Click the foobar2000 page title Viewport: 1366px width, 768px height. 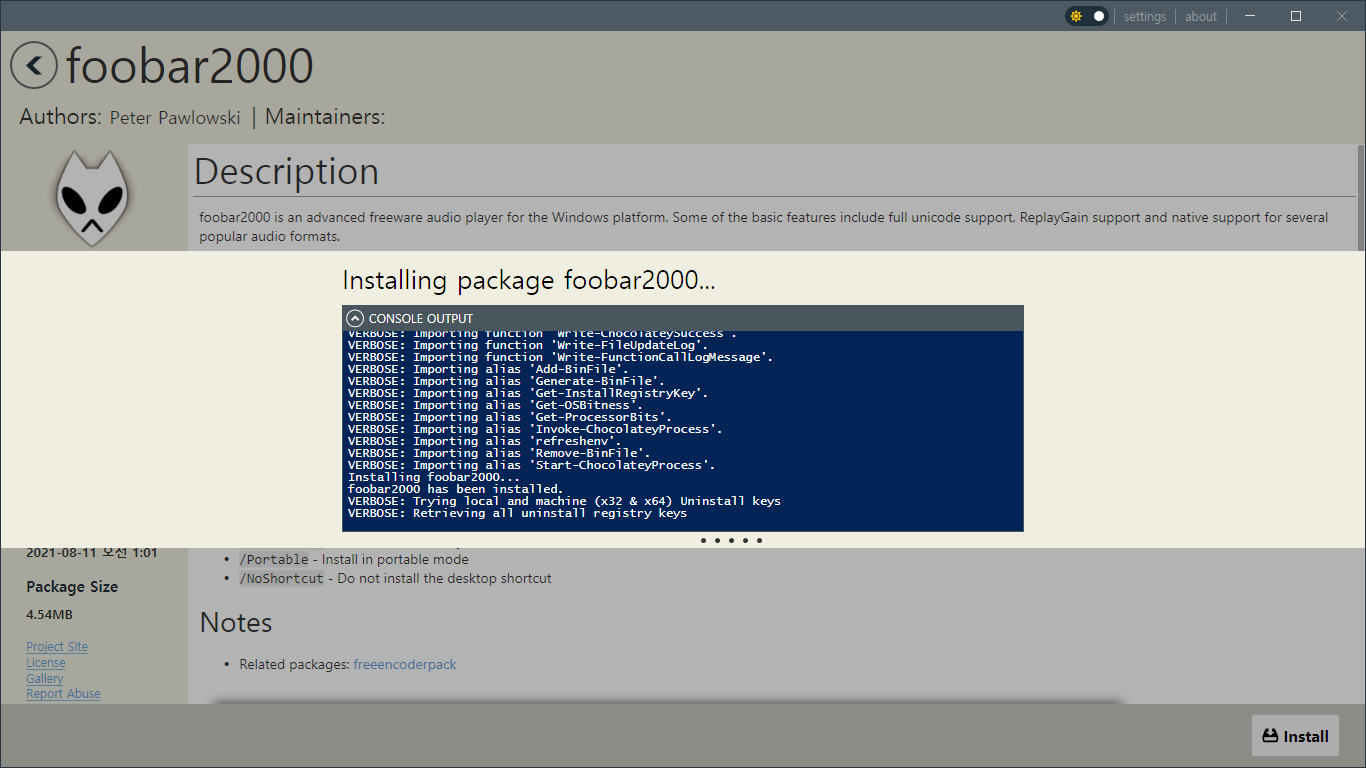tap(190, 66)
